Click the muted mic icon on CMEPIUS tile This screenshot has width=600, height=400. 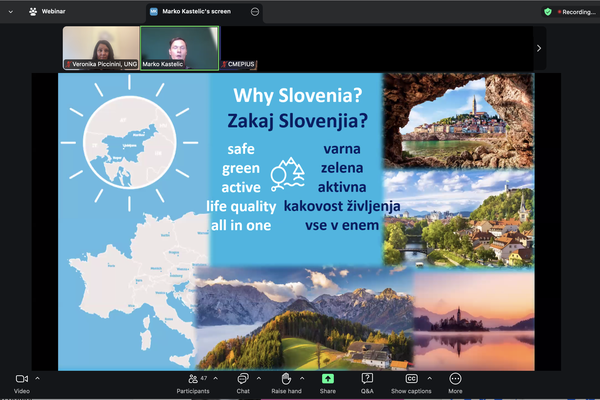(224, 64)
